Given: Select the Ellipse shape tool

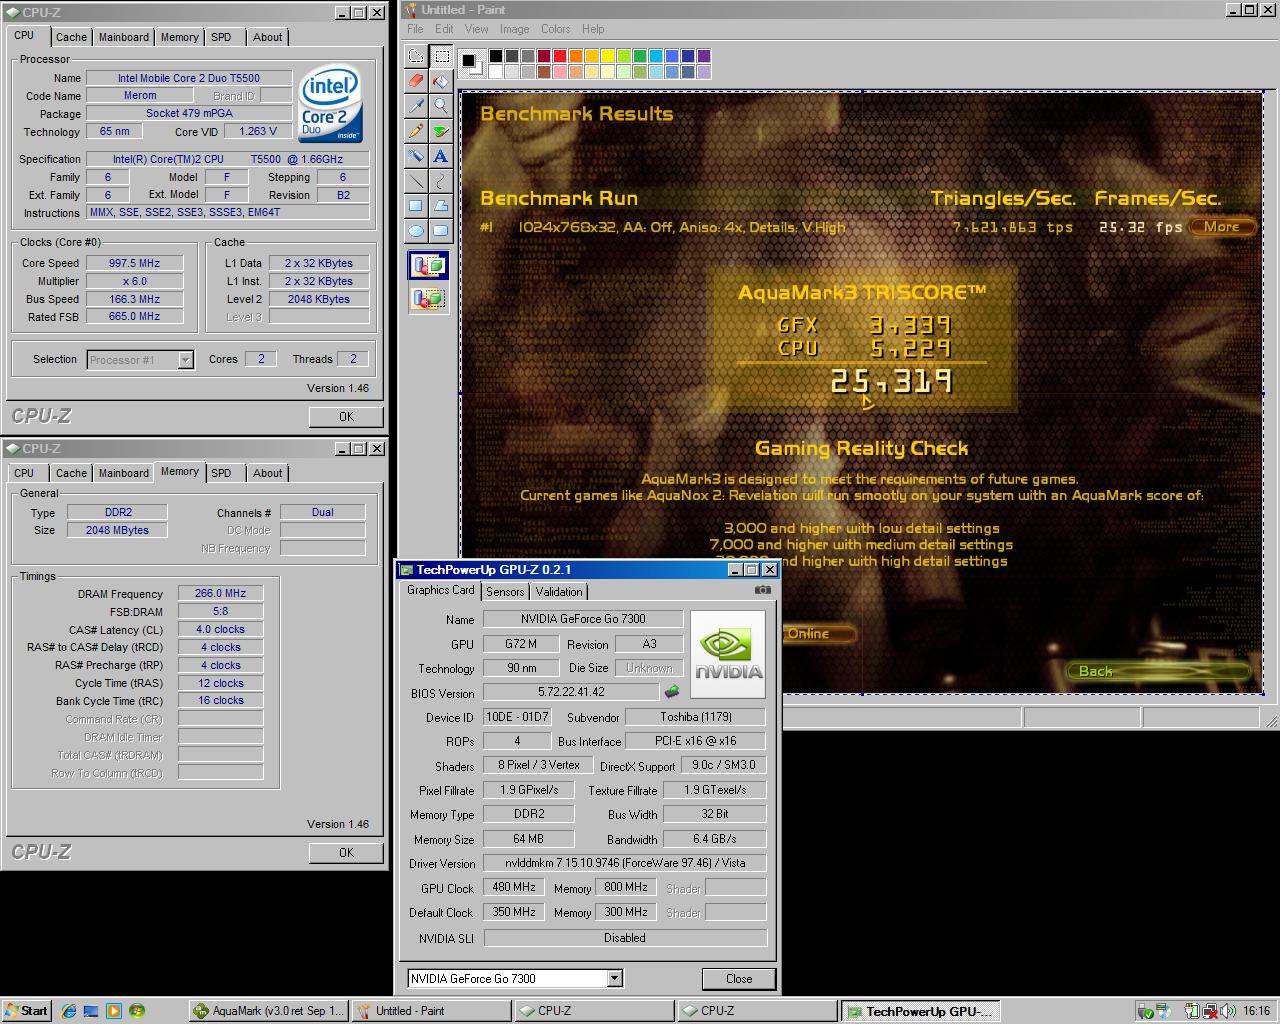Looking at the screenshot, I should click(x=416, y=231).
